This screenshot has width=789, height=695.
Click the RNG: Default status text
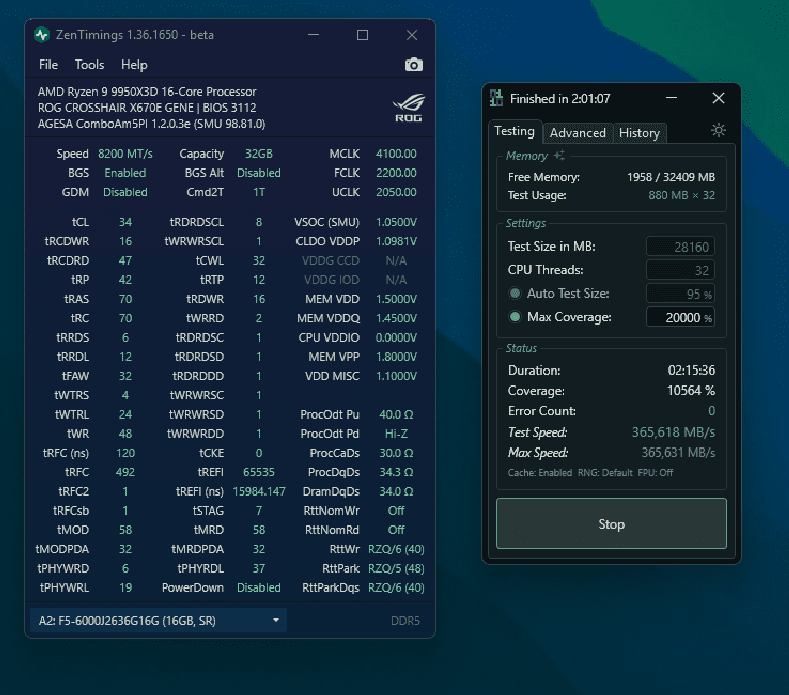pyautogui.click(x=605, y=473)
